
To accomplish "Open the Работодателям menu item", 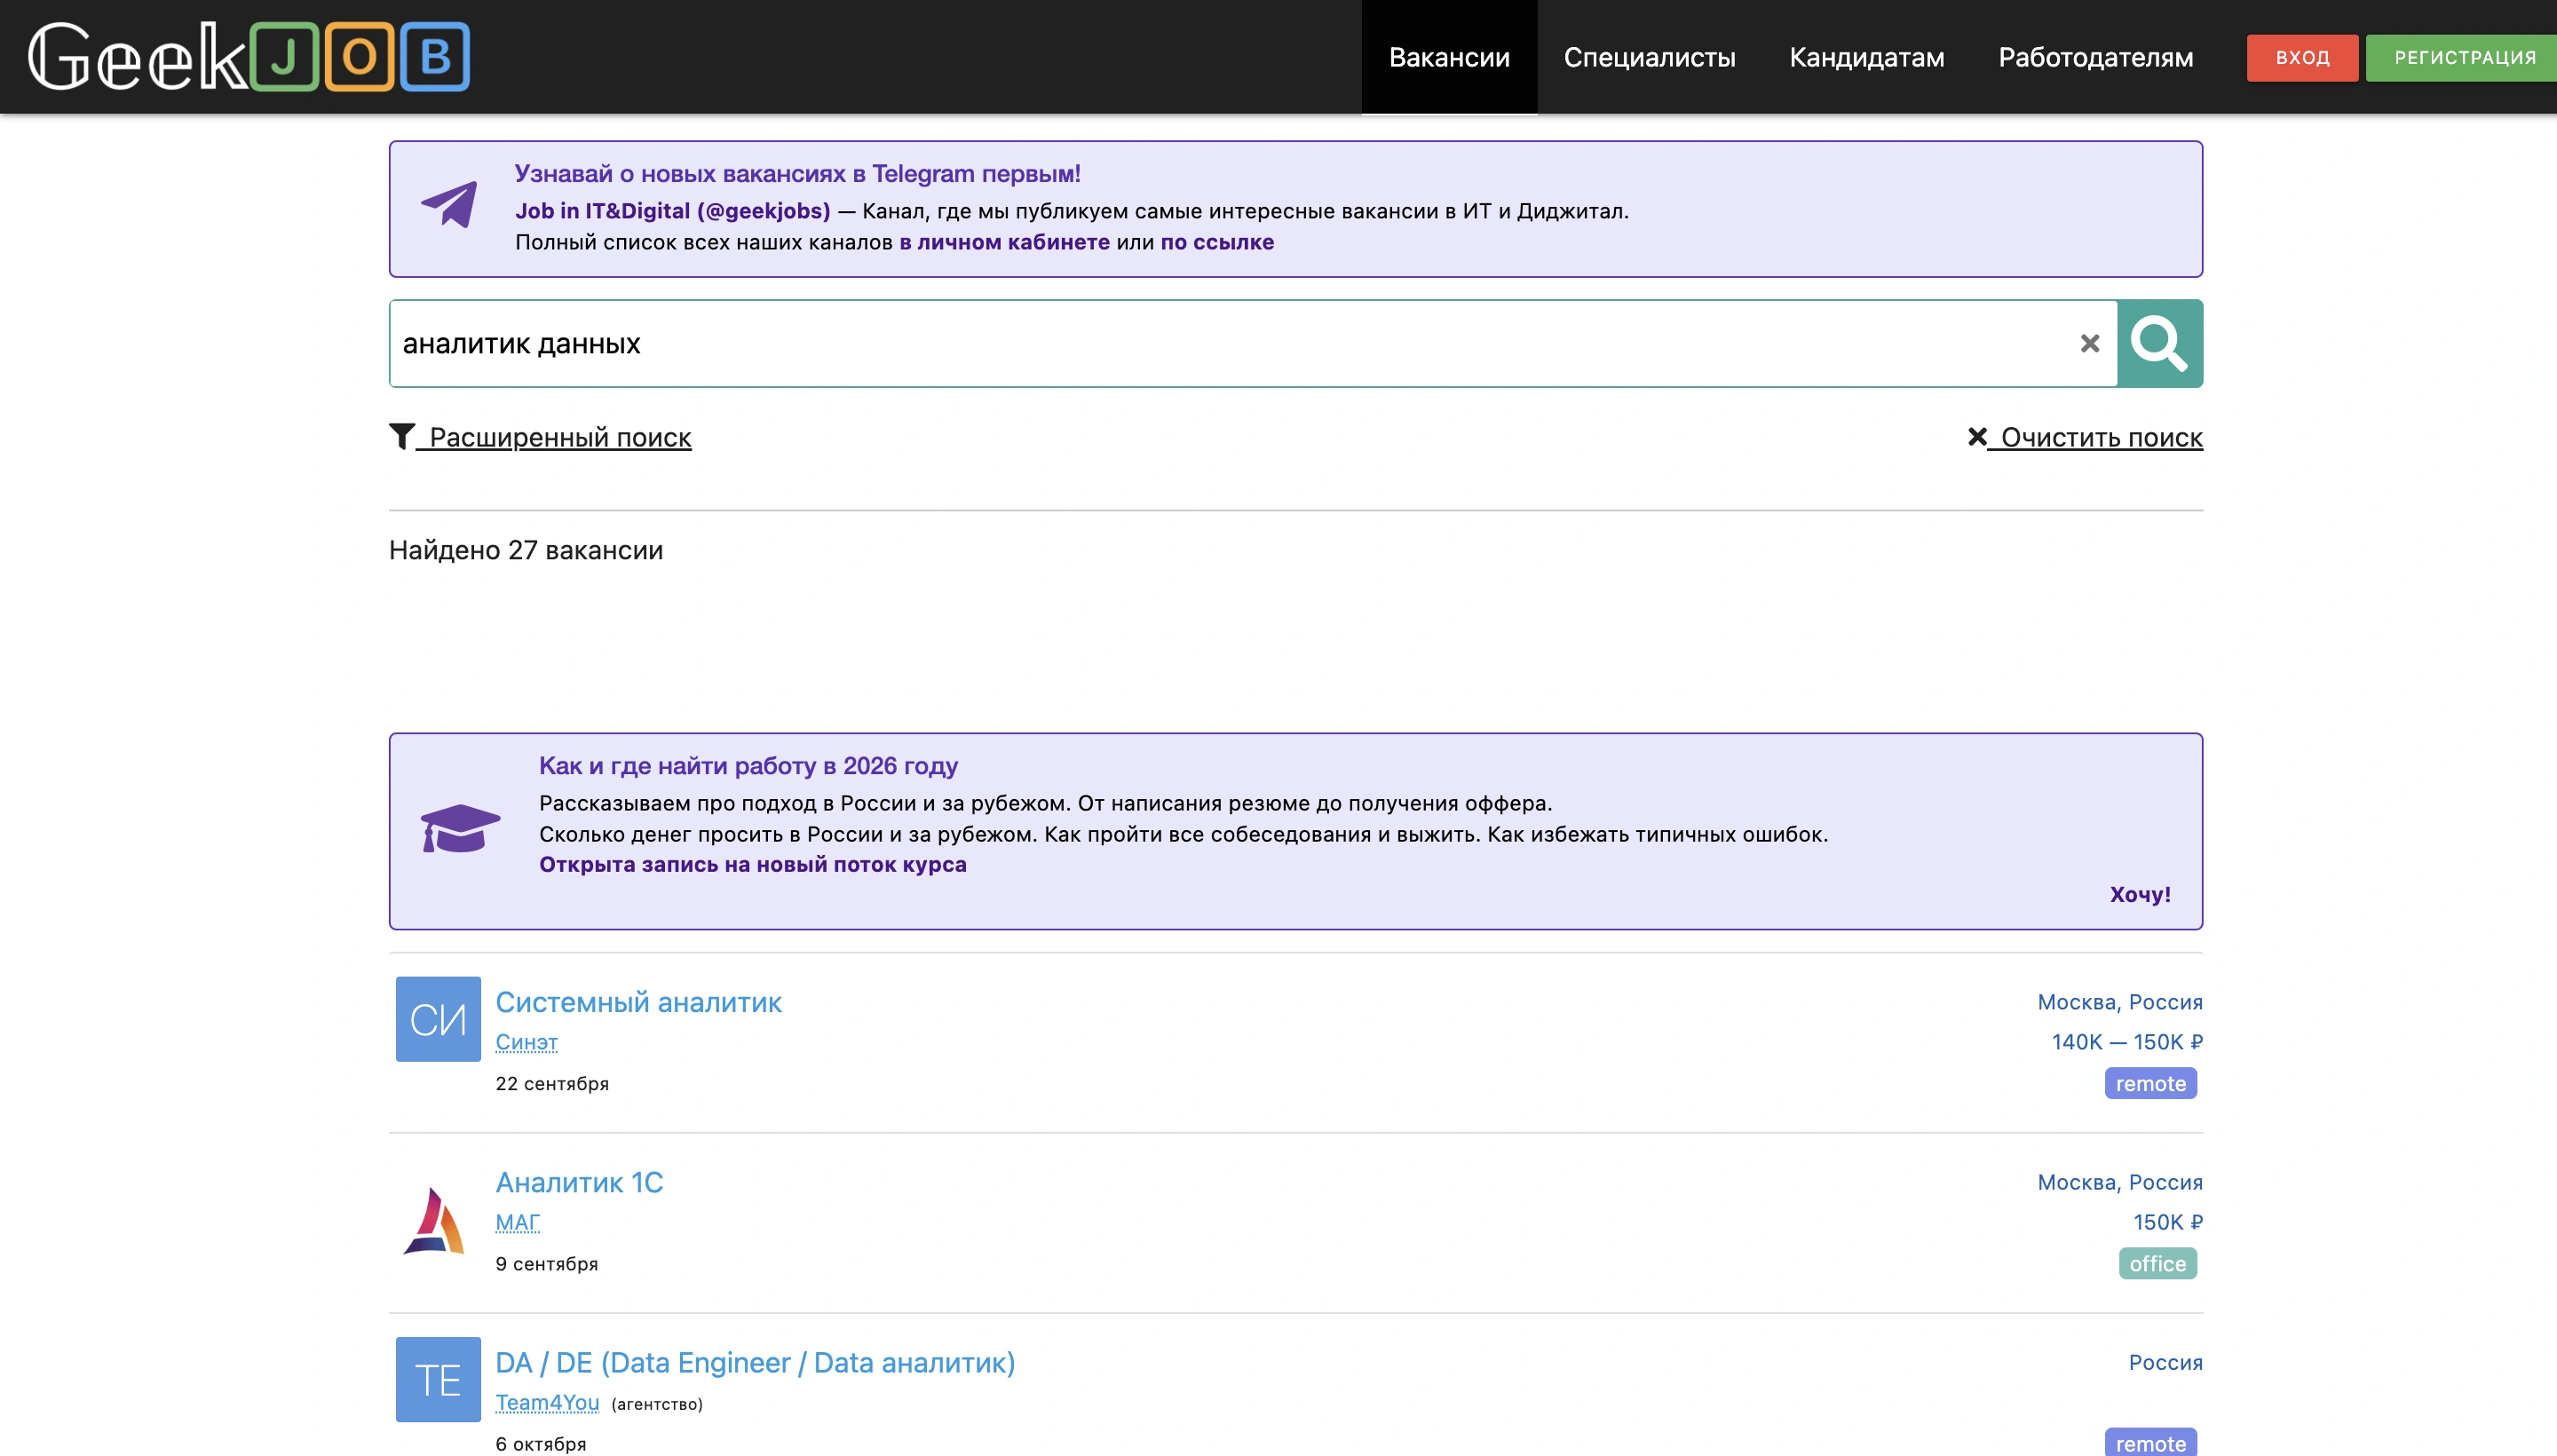I will click(2095, 57).
